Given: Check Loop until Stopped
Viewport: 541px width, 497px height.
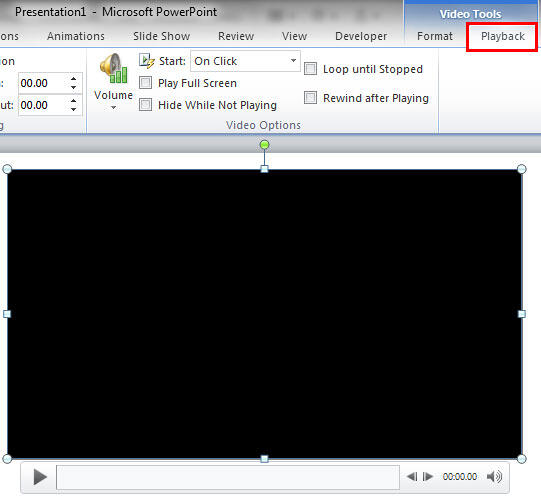Looking at the screenshot, I should 310,68.
